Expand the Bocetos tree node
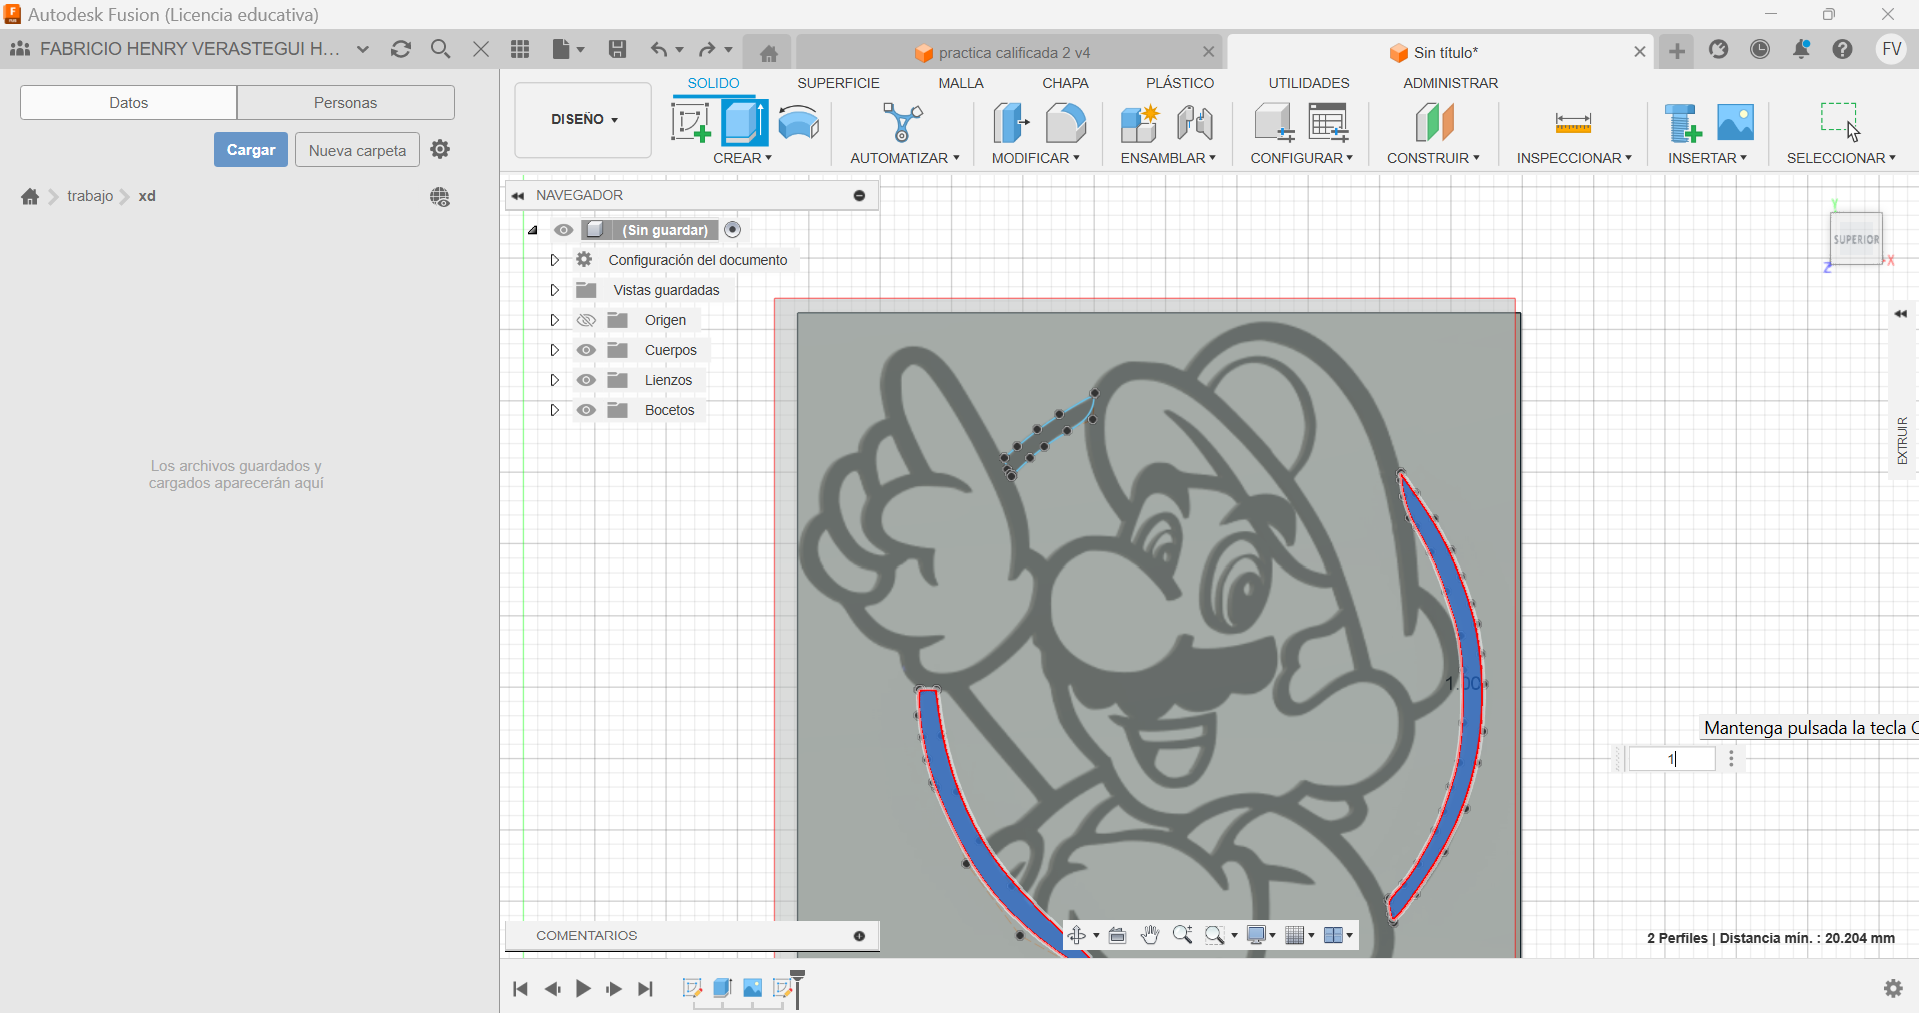This screenshot has height=1013, width=1919. (x=554, y=410)
